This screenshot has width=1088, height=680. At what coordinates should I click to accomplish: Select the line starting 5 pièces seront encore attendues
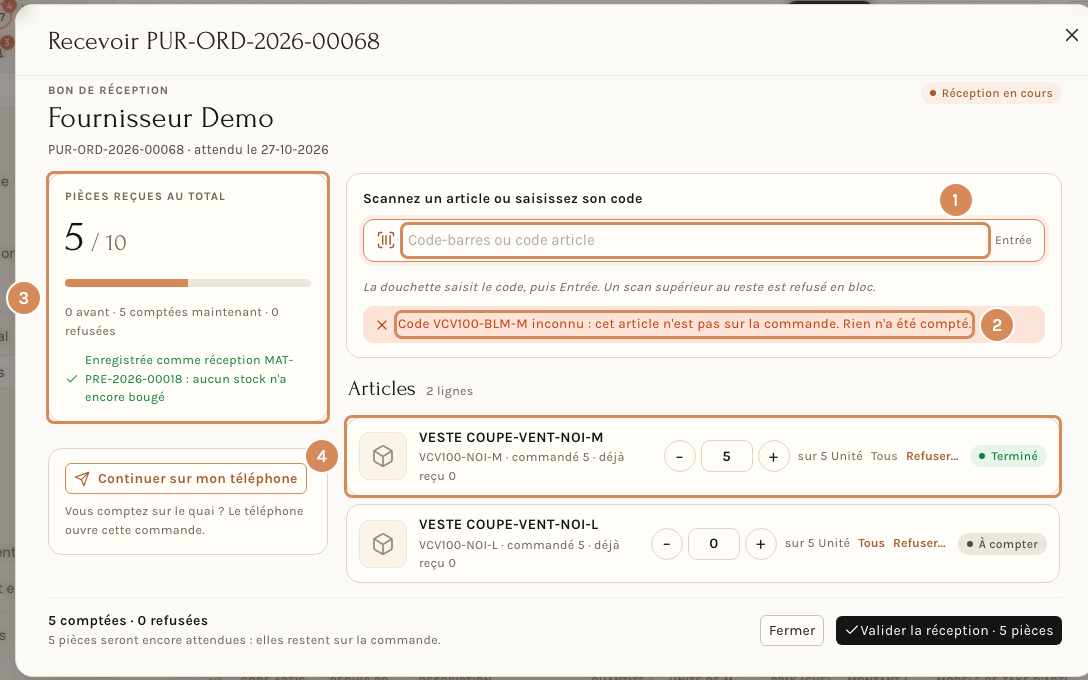[x=244, y=640]
